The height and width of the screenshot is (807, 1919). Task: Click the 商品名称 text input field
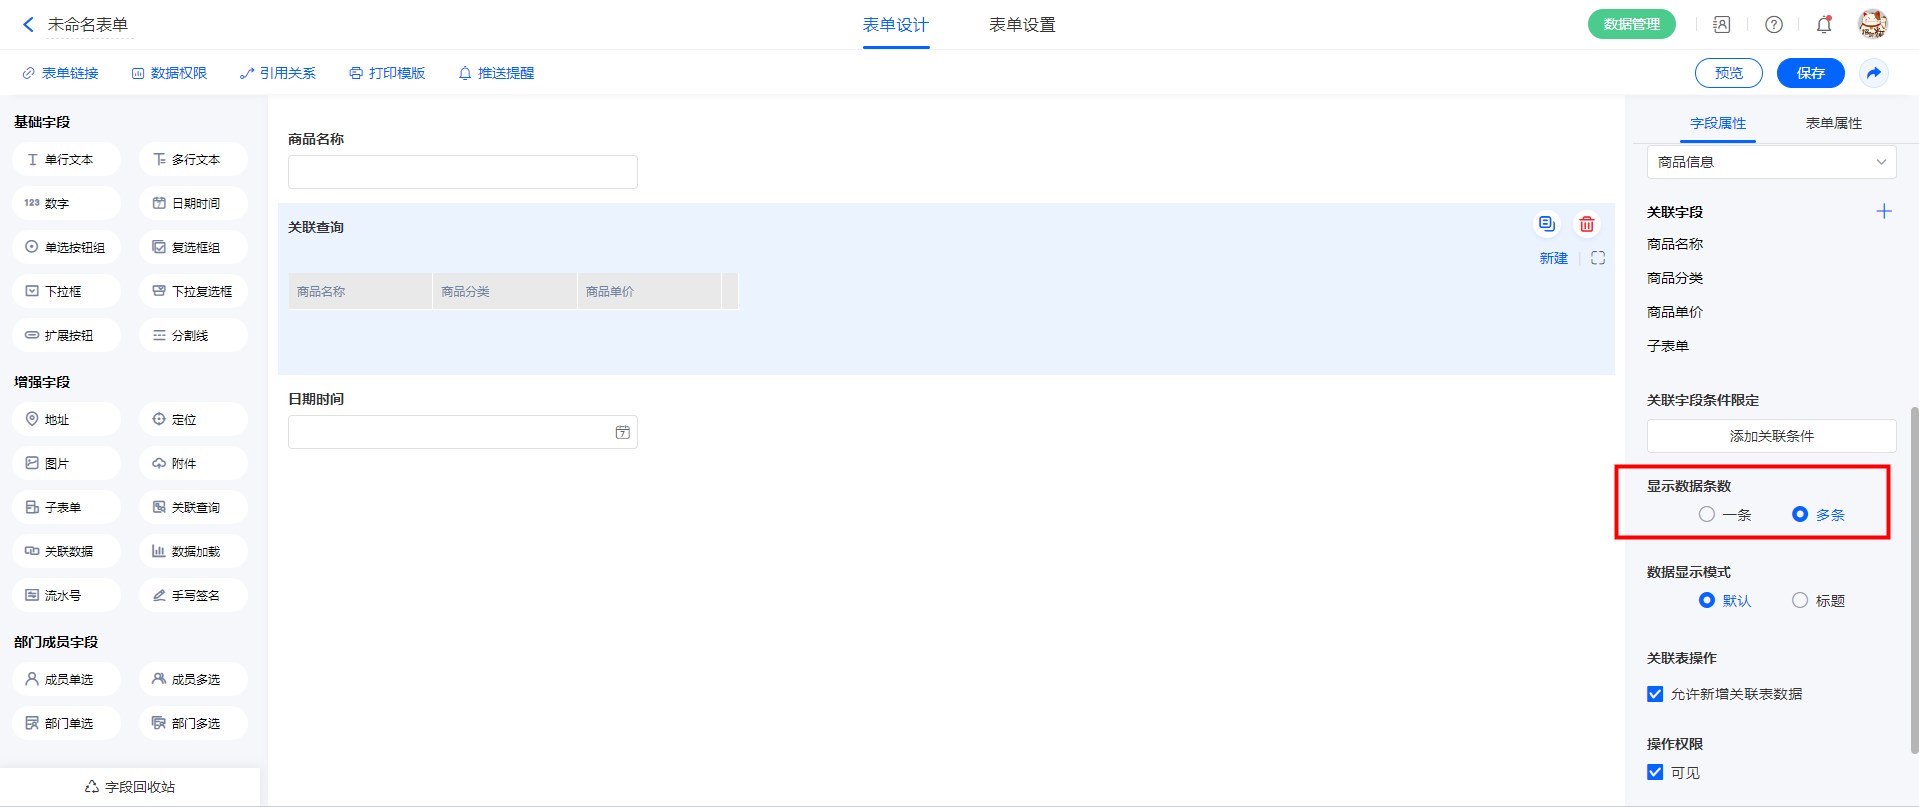coord(462,172)
